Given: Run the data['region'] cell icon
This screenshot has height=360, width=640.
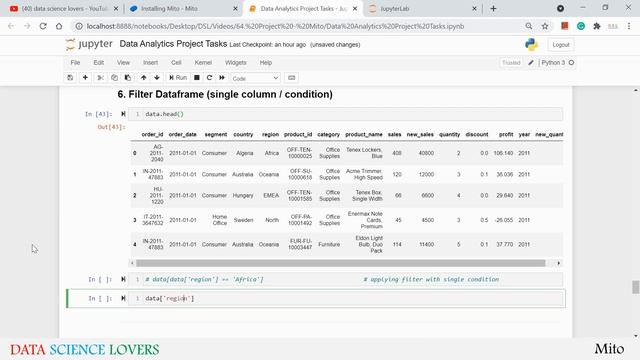Looking at the screenshot, I should click(123, 298).
